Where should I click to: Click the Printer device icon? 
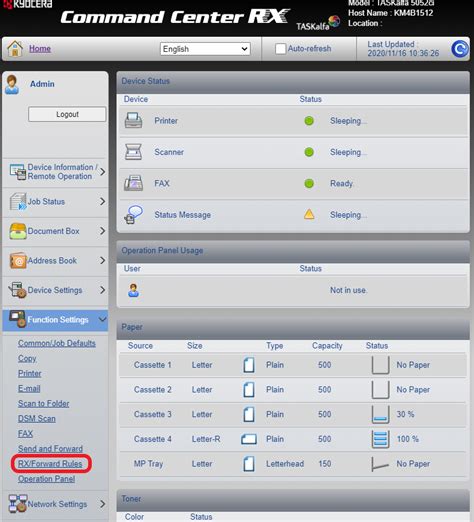[x=133, y=121]
